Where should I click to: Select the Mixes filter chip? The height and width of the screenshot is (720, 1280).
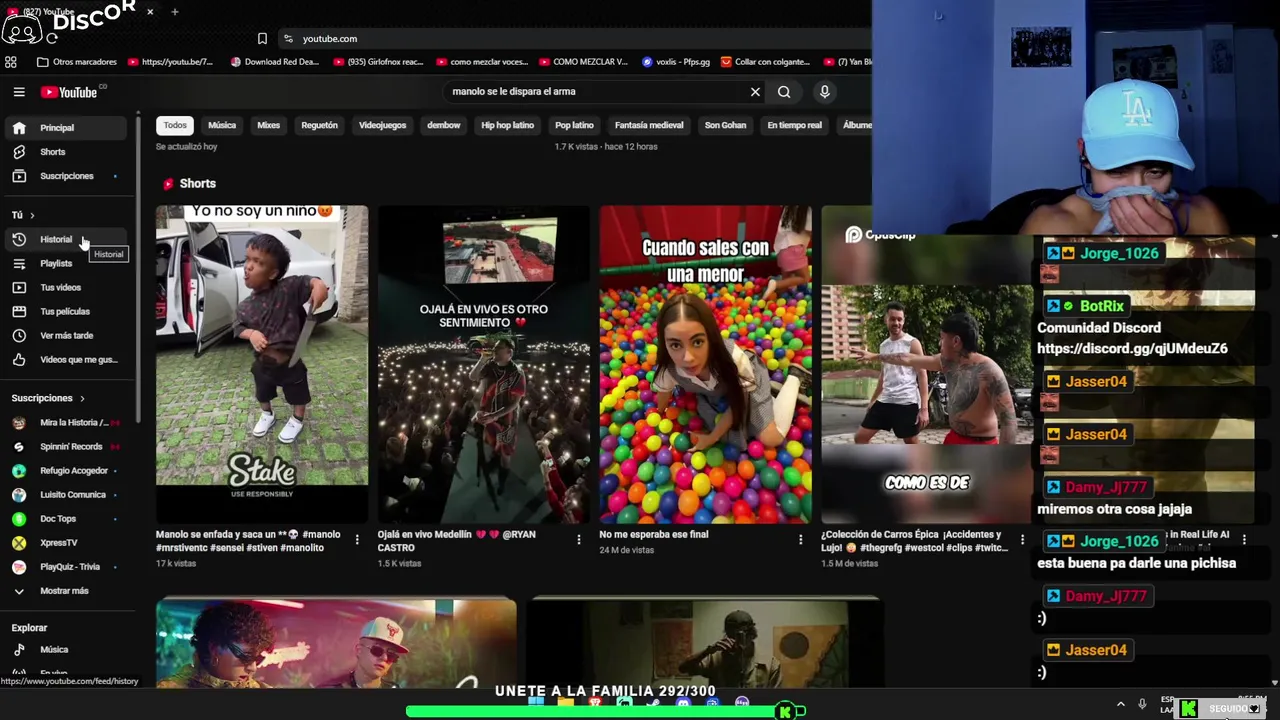coord(268,125)
